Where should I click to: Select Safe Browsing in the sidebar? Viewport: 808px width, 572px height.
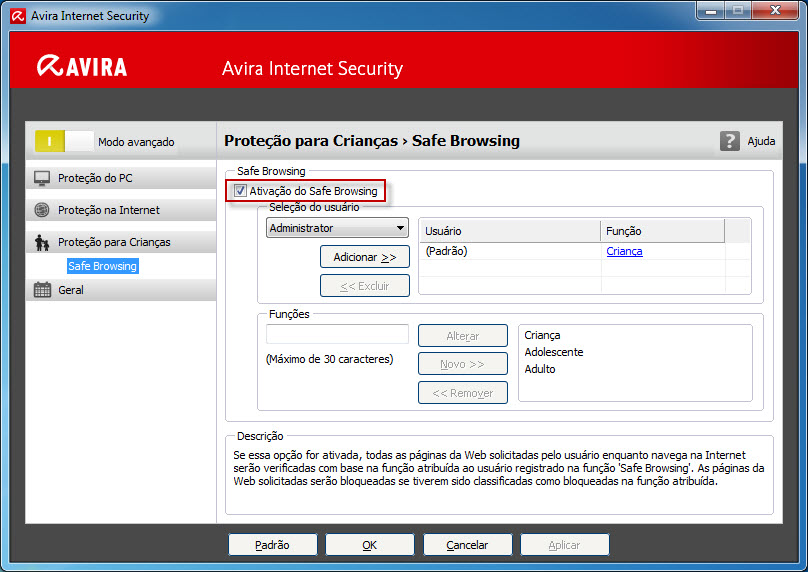[x=103, y=266]
